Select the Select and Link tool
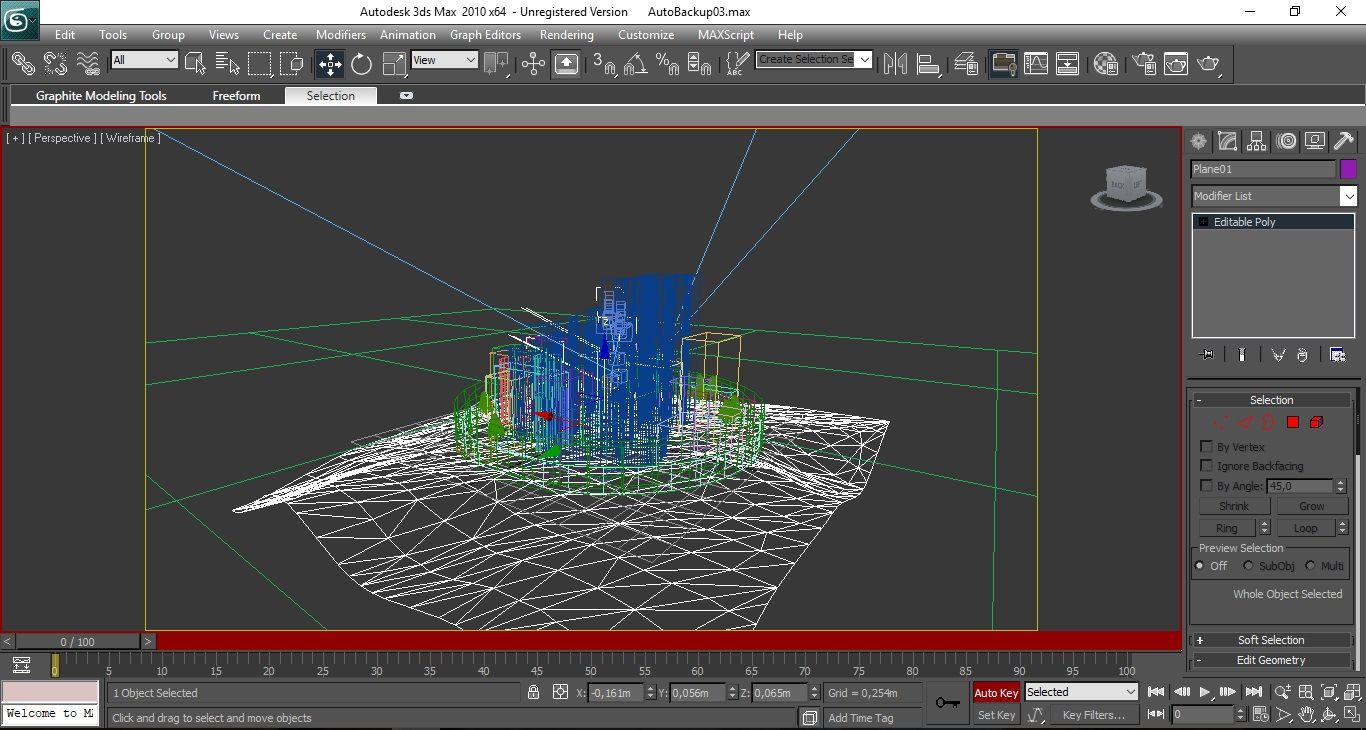Screen dimensions: 1366x730 coord(22,64)
